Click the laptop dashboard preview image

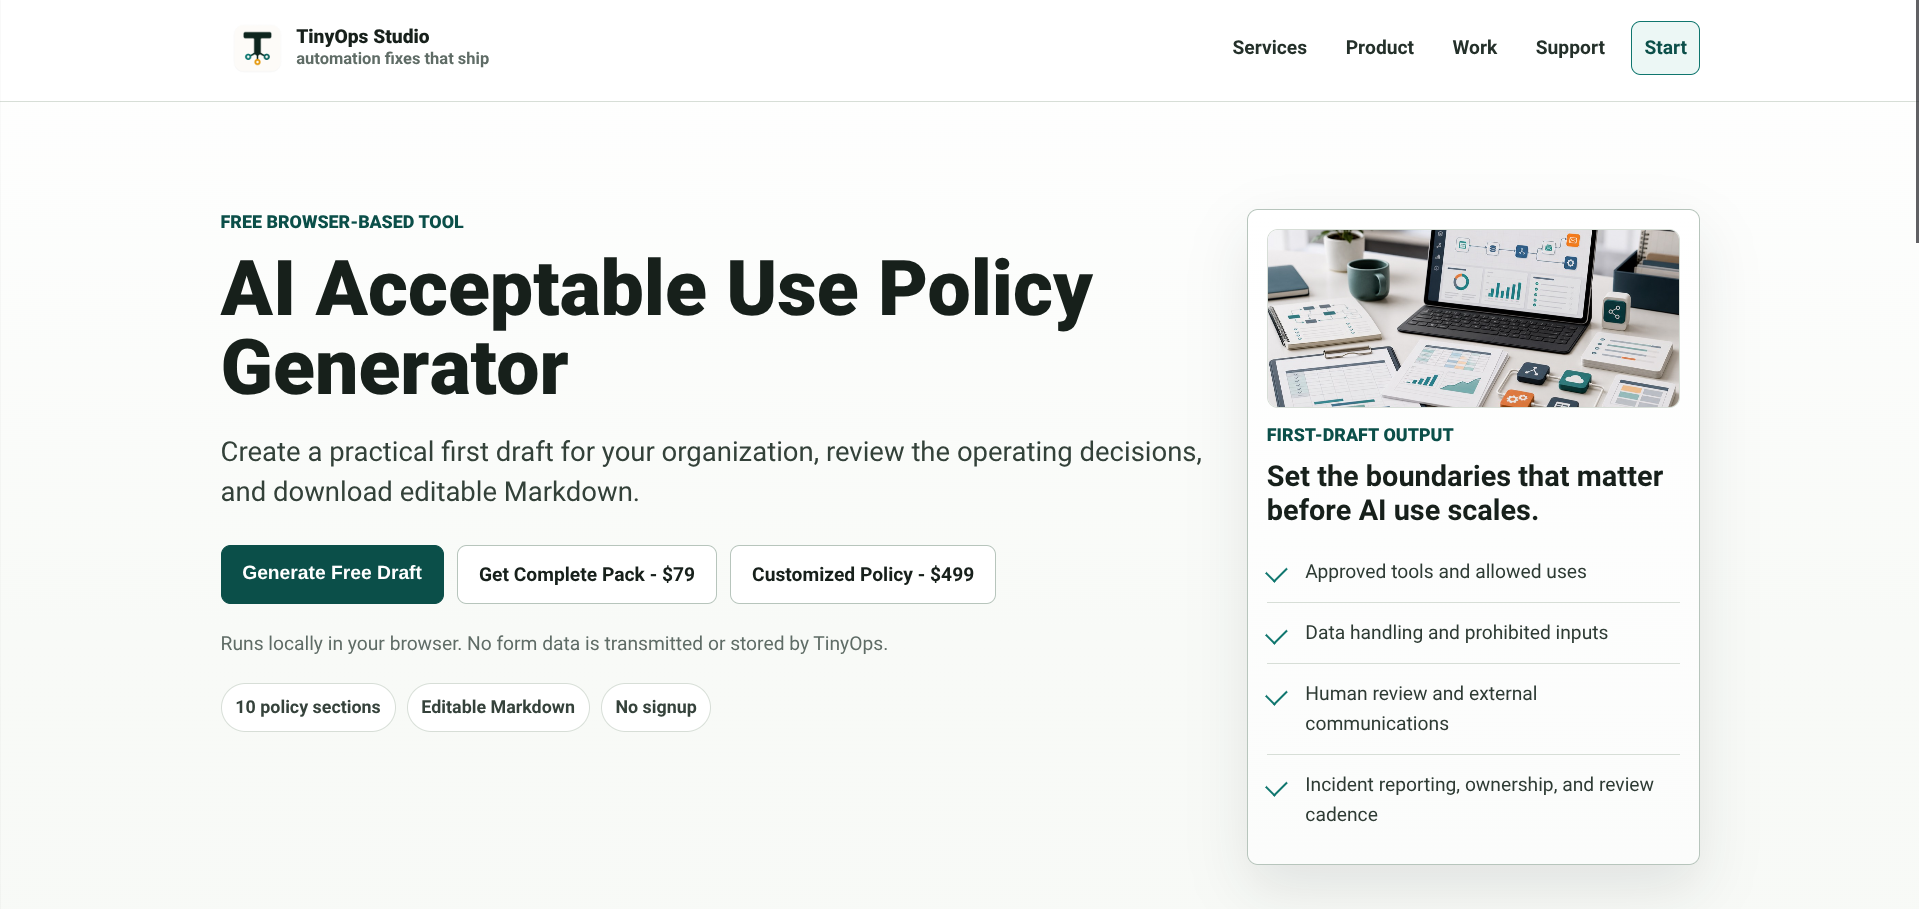click(x=1473, y=319)
